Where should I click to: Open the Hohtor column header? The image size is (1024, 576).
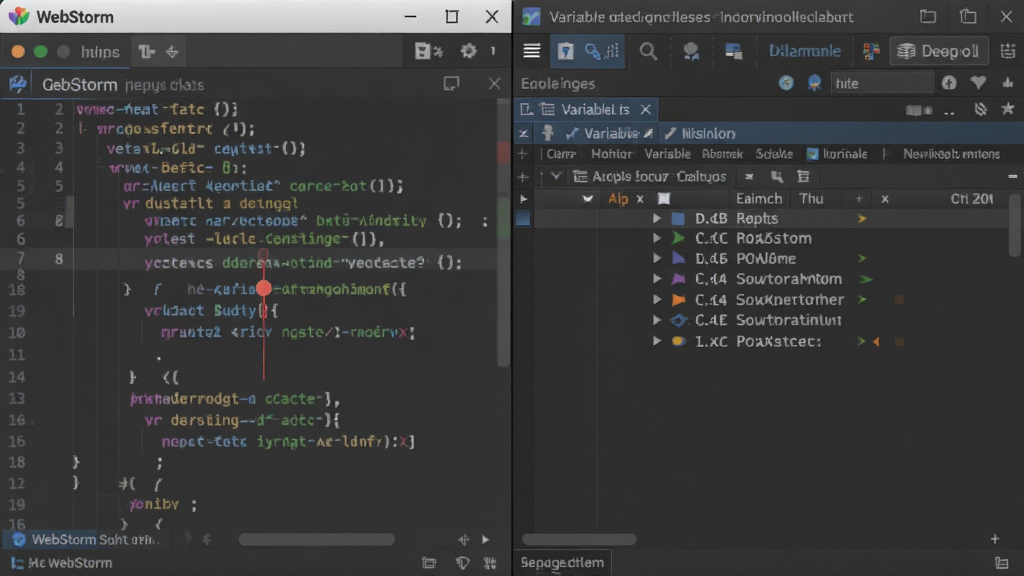611,154
